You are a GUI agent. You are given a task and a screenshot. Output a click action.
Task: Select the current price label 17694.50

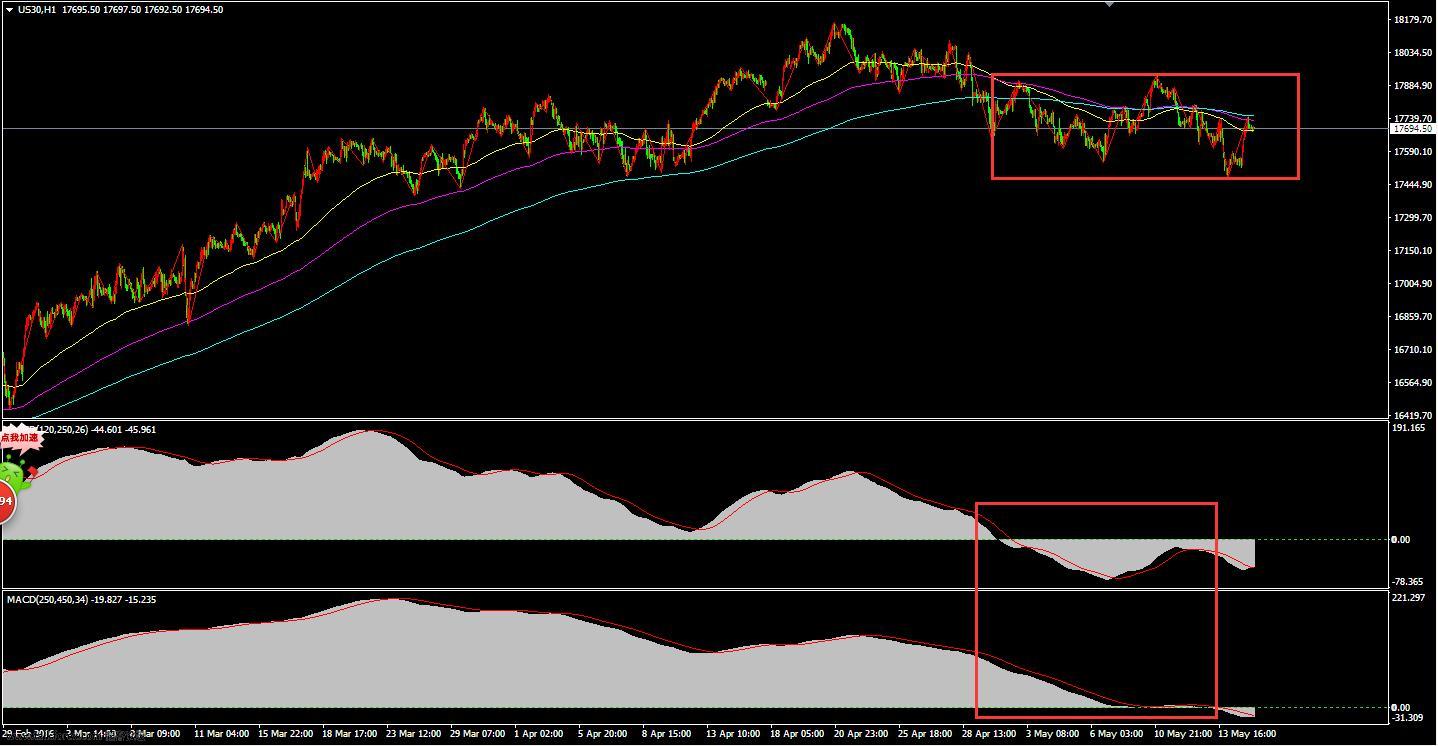(x=1412, y=129)
